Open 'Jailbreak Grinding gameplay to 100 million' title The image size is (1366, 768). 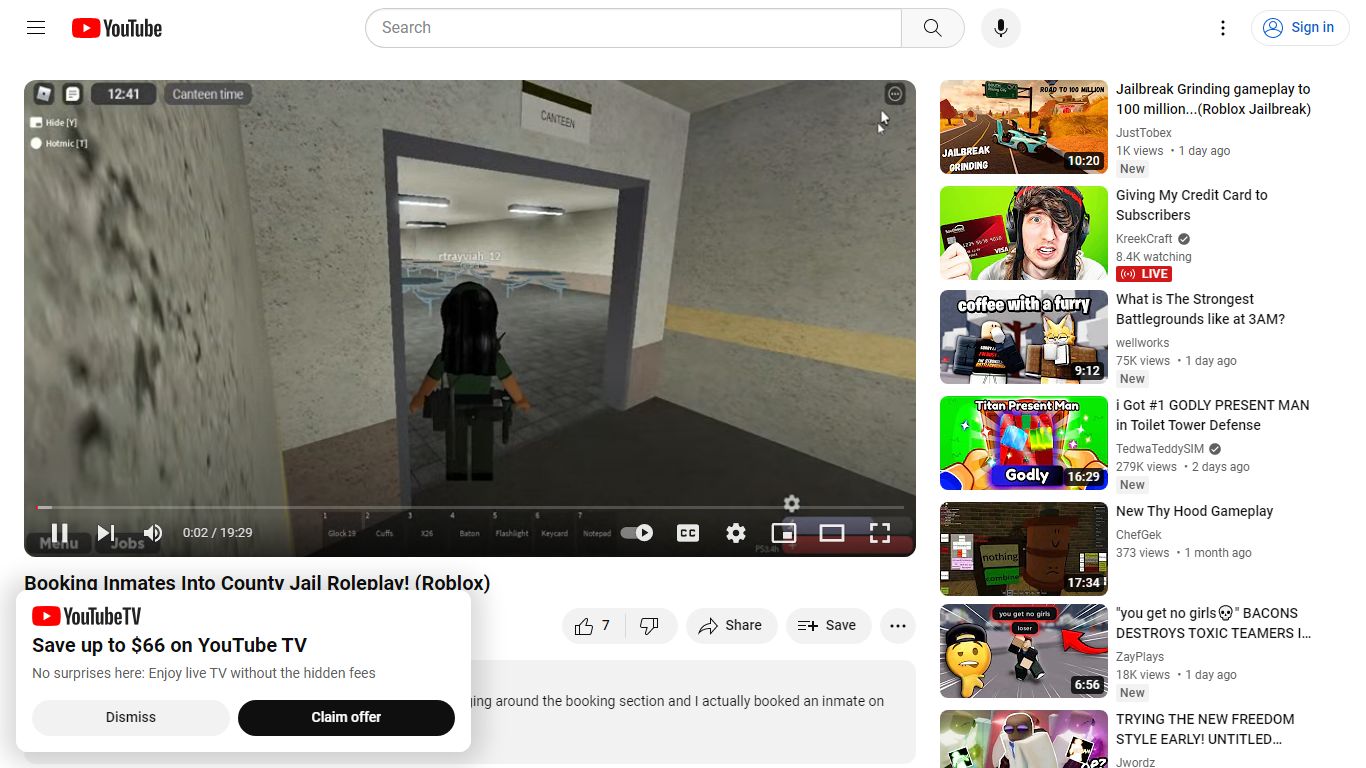pyautogui.click(x=1213, y=99)
